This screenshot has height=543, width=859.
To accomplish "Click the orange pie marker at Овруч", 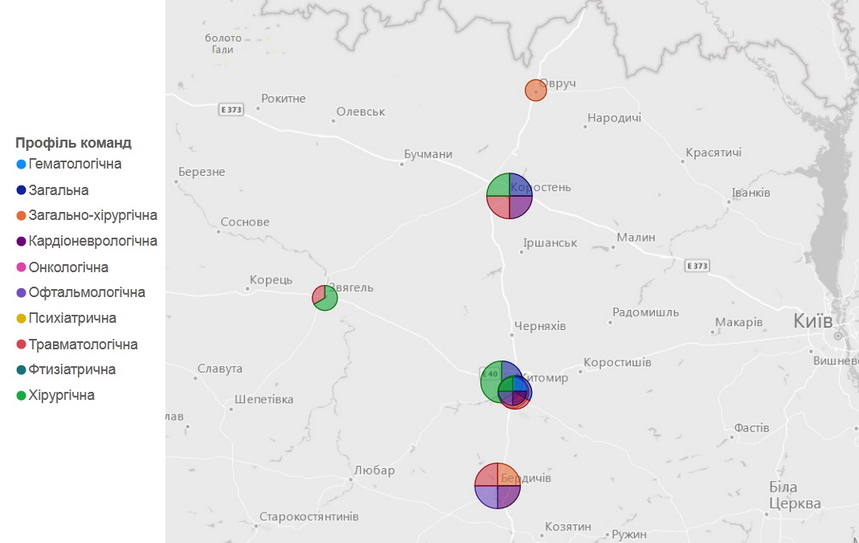I will (x=535, y=91).
